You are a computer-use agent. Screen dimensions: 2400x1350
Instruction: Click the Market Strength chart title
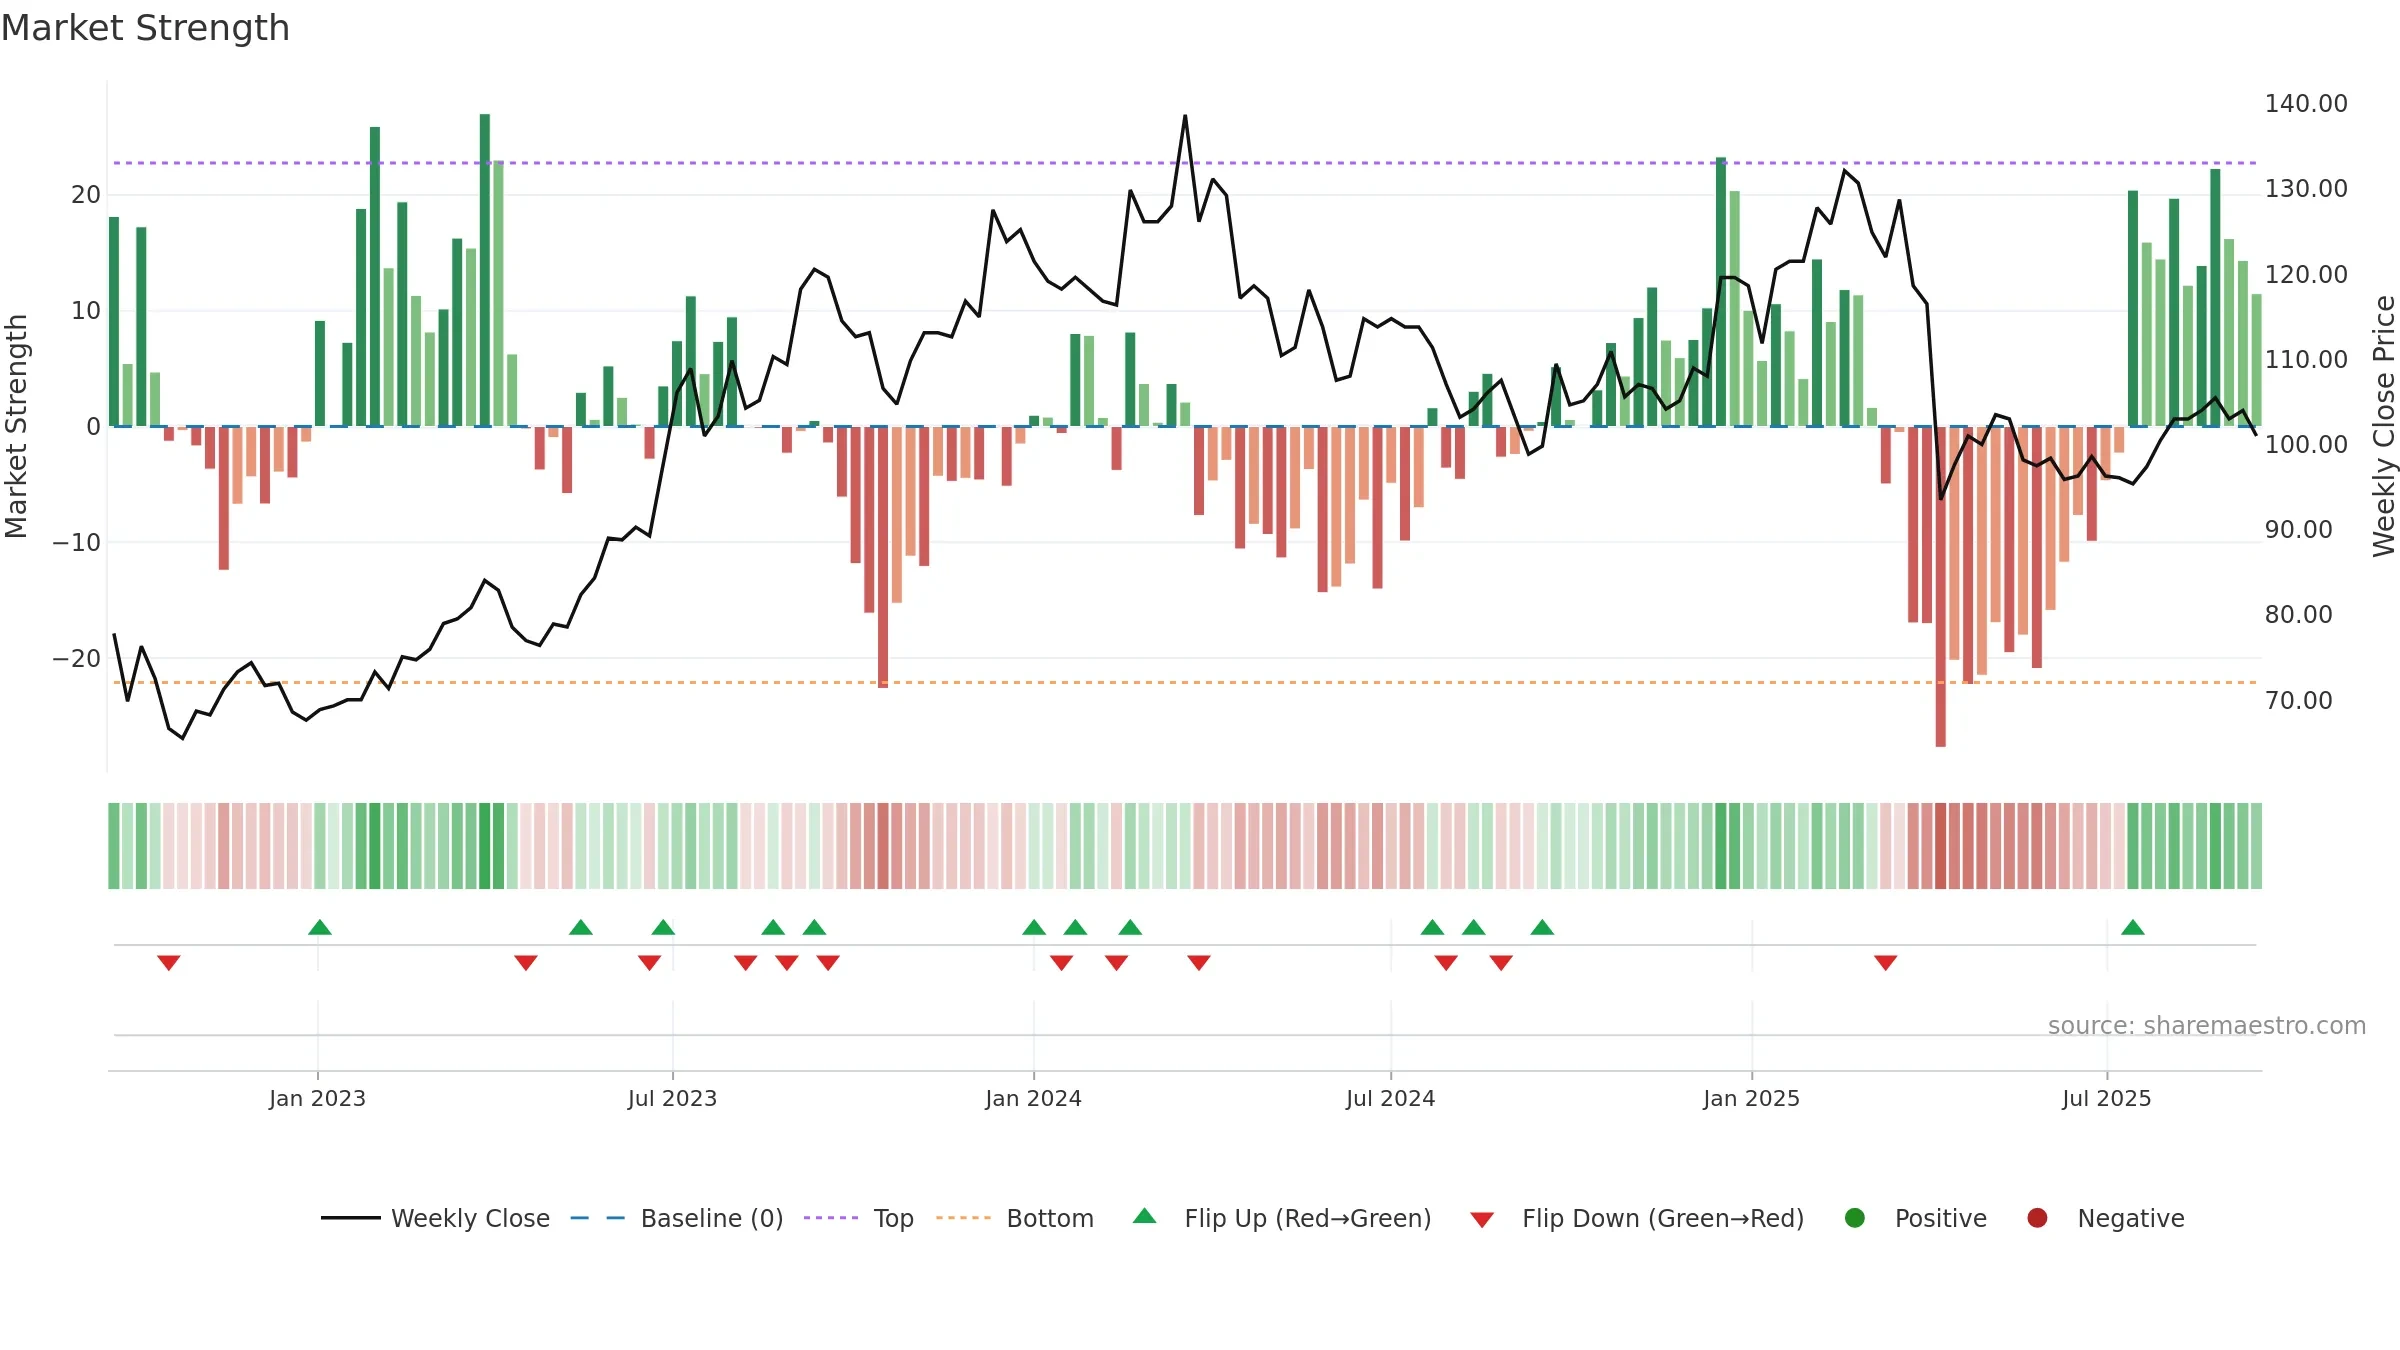tap(145, 28)
